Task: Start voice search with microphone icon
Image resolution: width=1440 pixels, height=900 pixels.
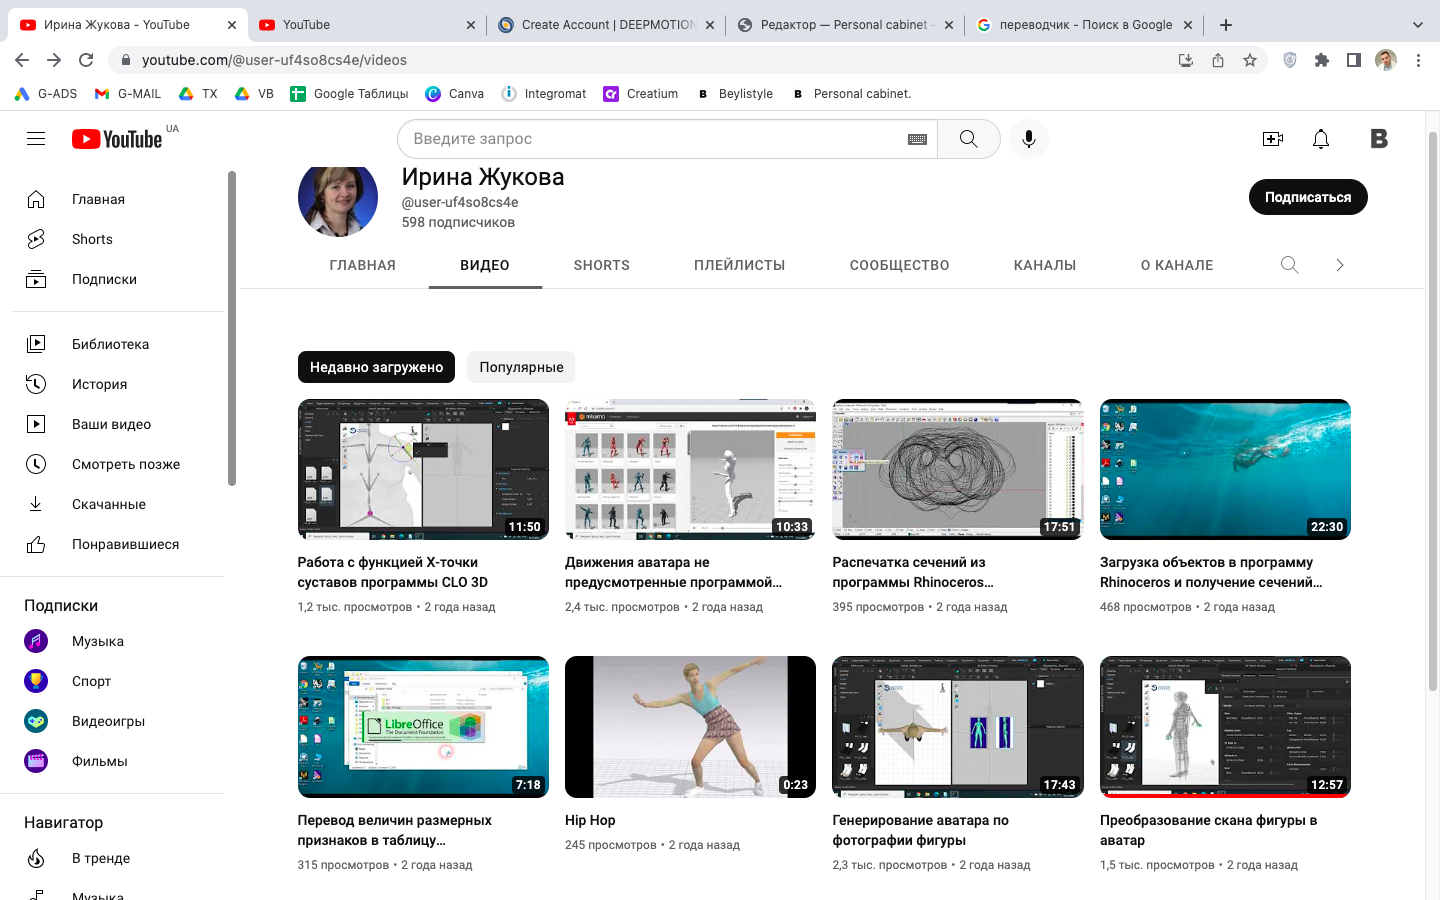Action: coord(1028,139)
